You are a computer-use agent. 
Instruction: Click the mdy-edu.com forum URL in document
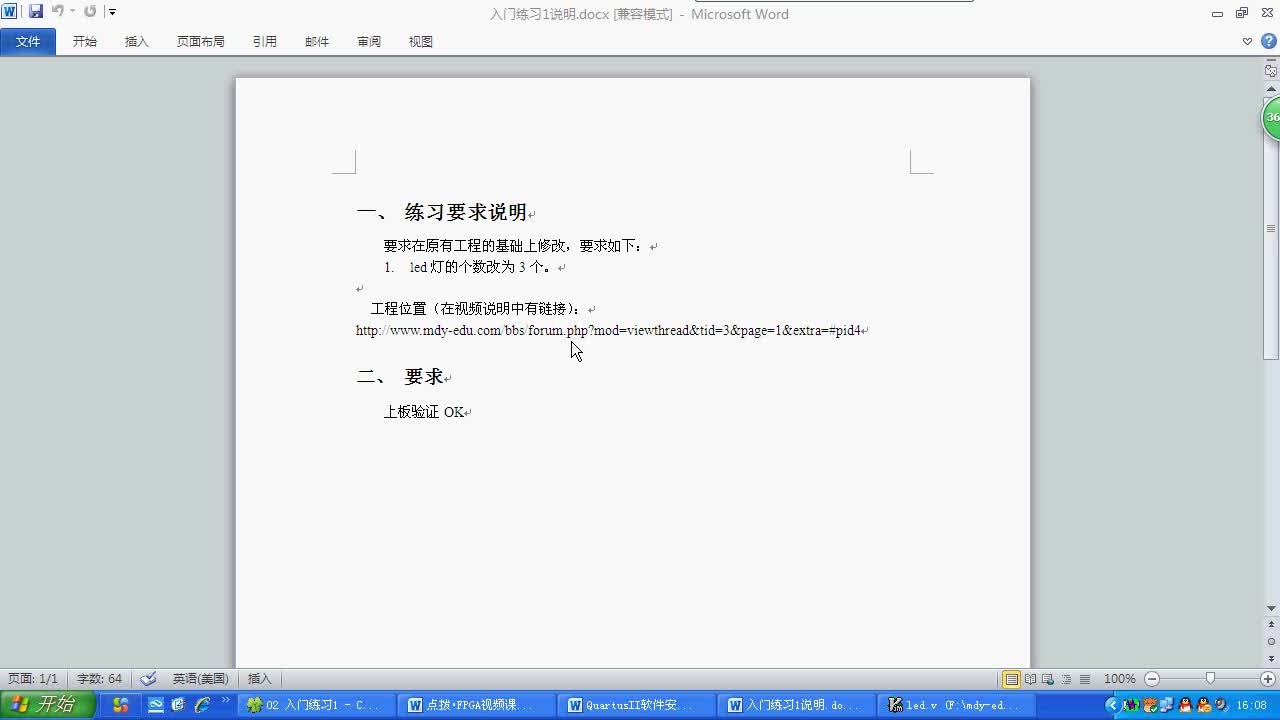click(x=608, y=330)
